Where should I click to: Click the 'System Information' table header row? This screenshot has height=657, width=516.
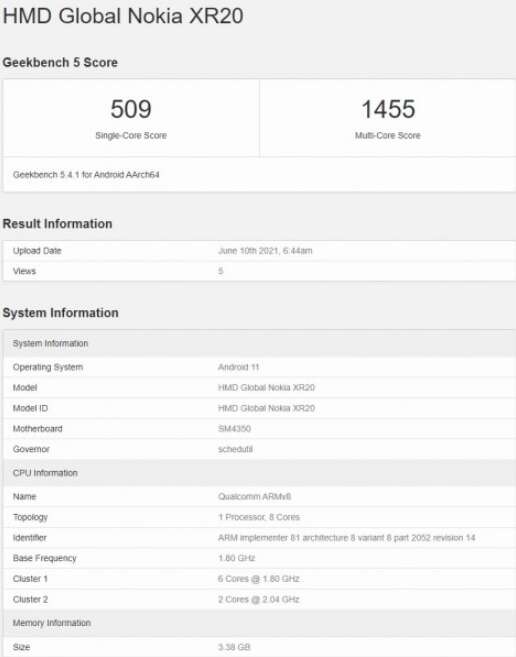[x=260, y=344]
